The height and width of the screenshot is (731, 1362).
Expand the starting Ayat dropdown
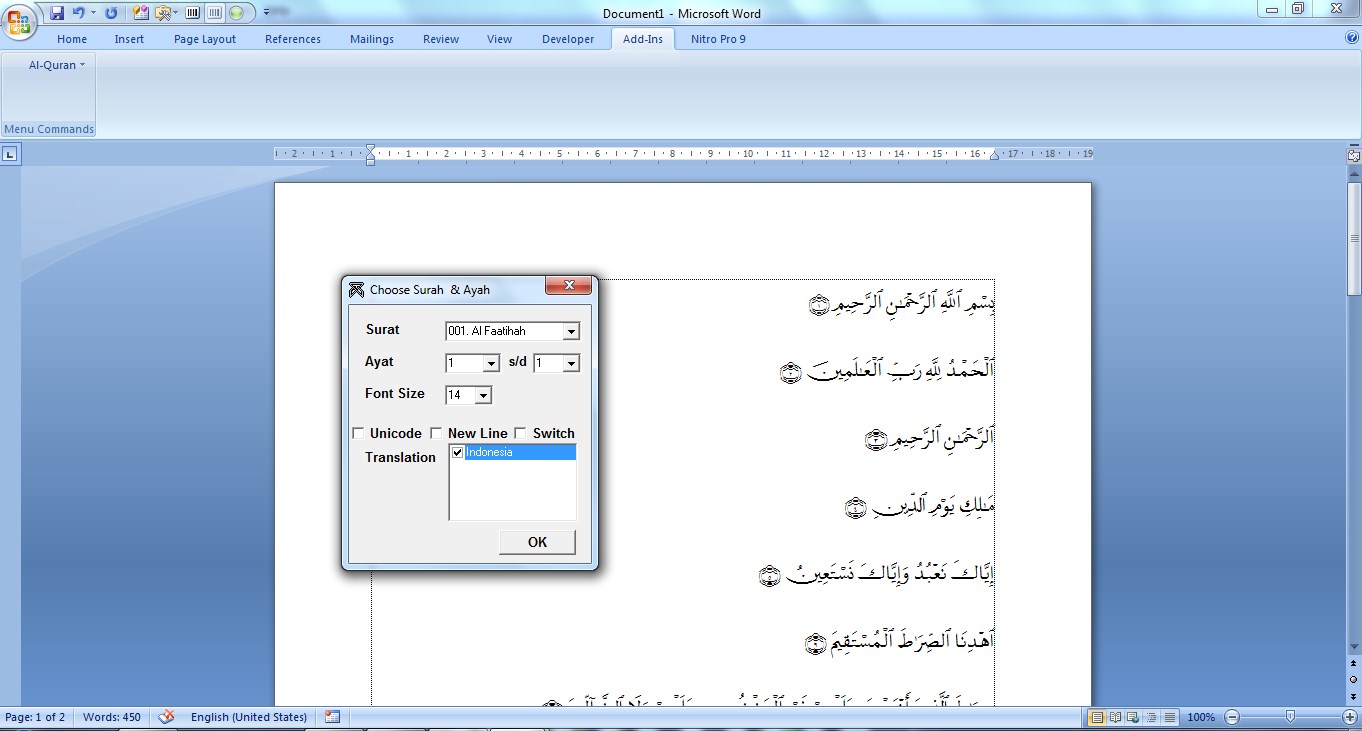coord(491,363)
